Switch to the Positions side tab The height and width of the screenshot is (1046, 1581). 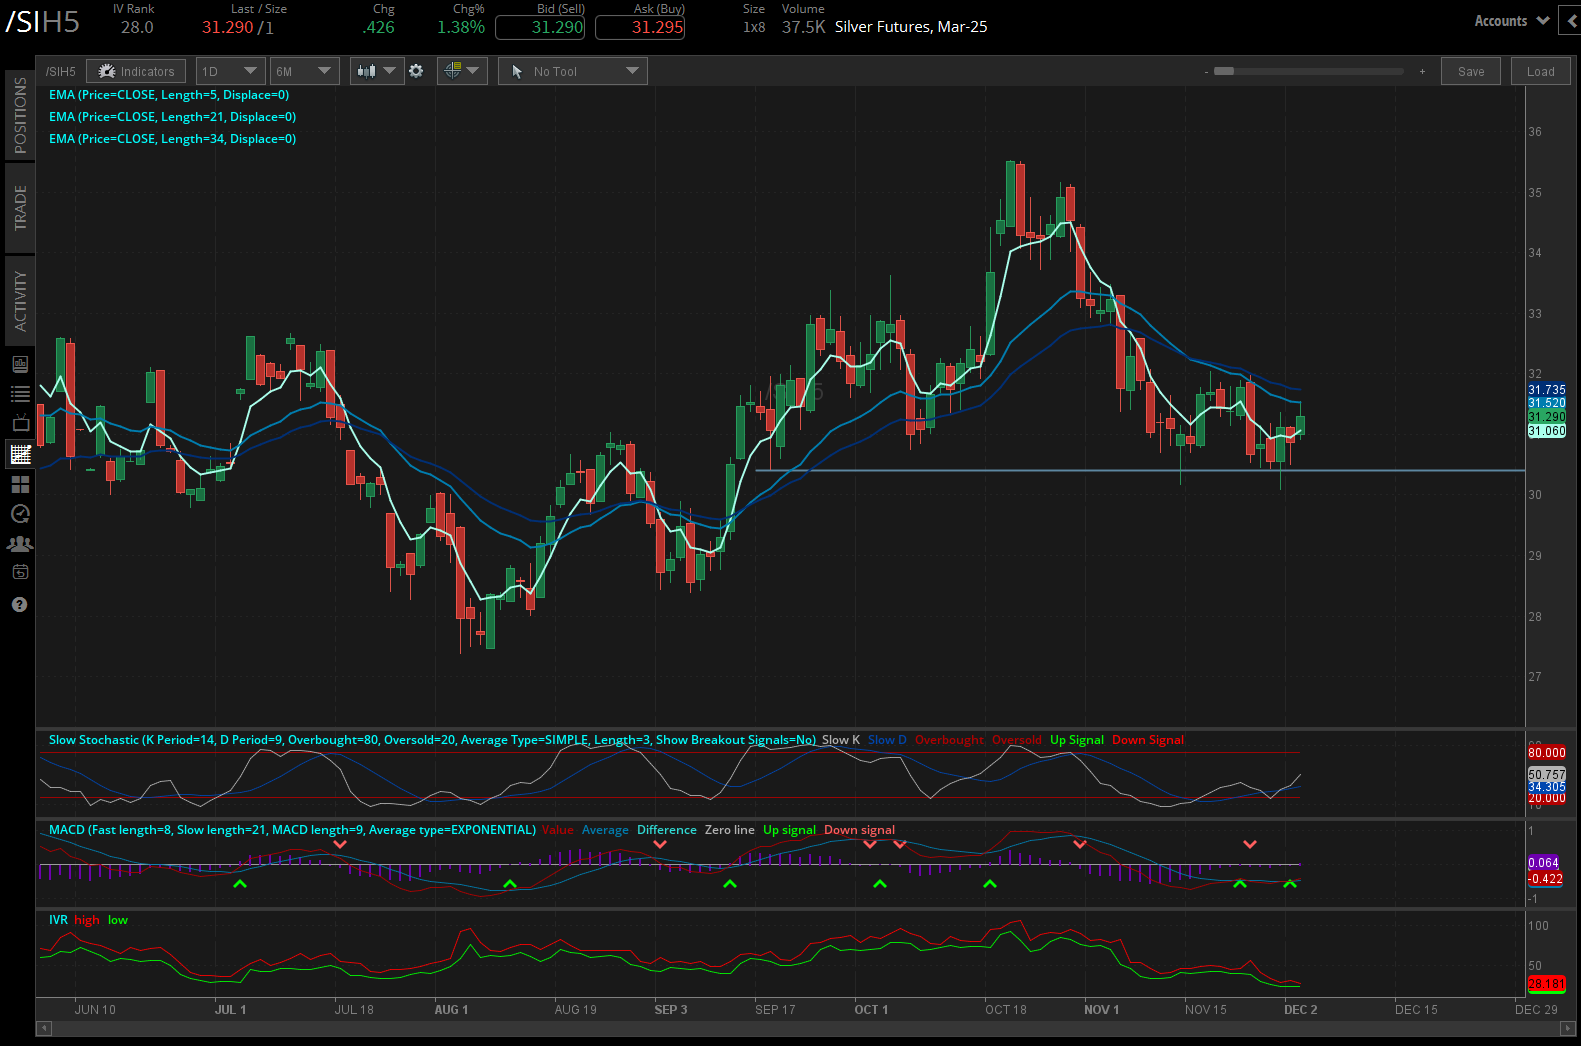20,115
